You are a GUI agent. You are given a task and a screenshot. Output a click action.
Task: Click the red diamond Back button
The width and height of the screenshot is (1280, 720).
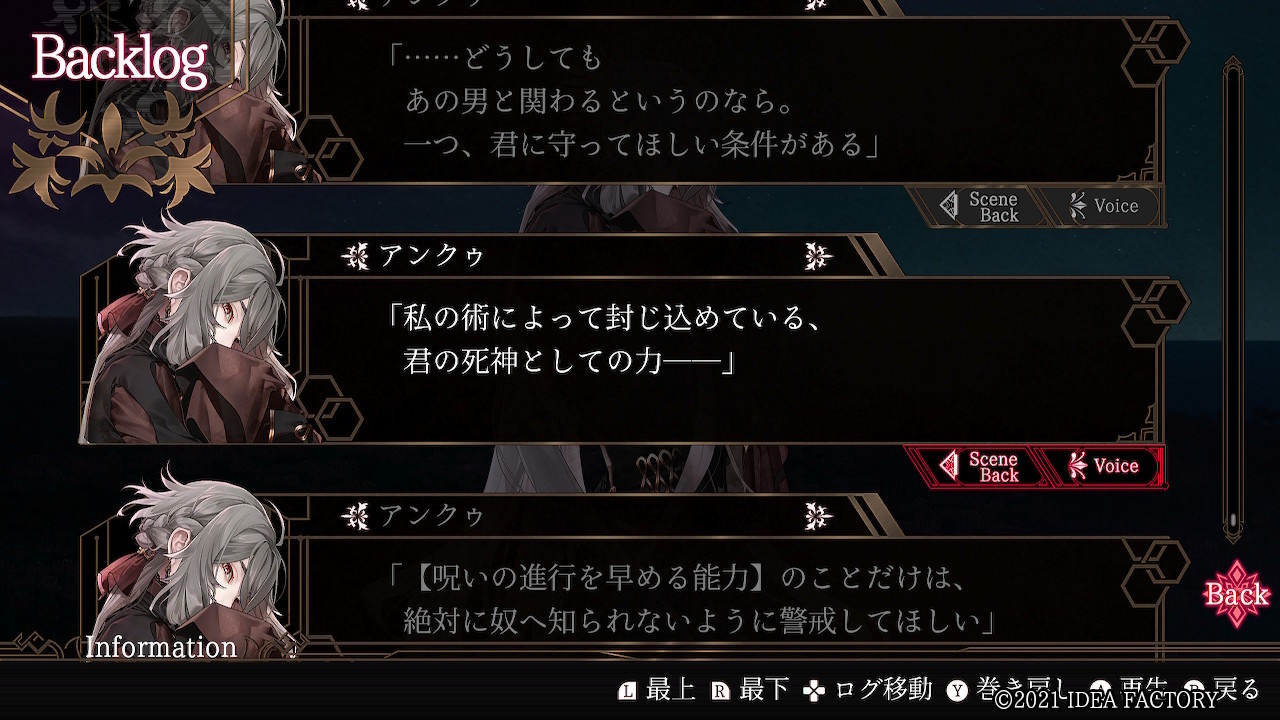[1237, 594]
